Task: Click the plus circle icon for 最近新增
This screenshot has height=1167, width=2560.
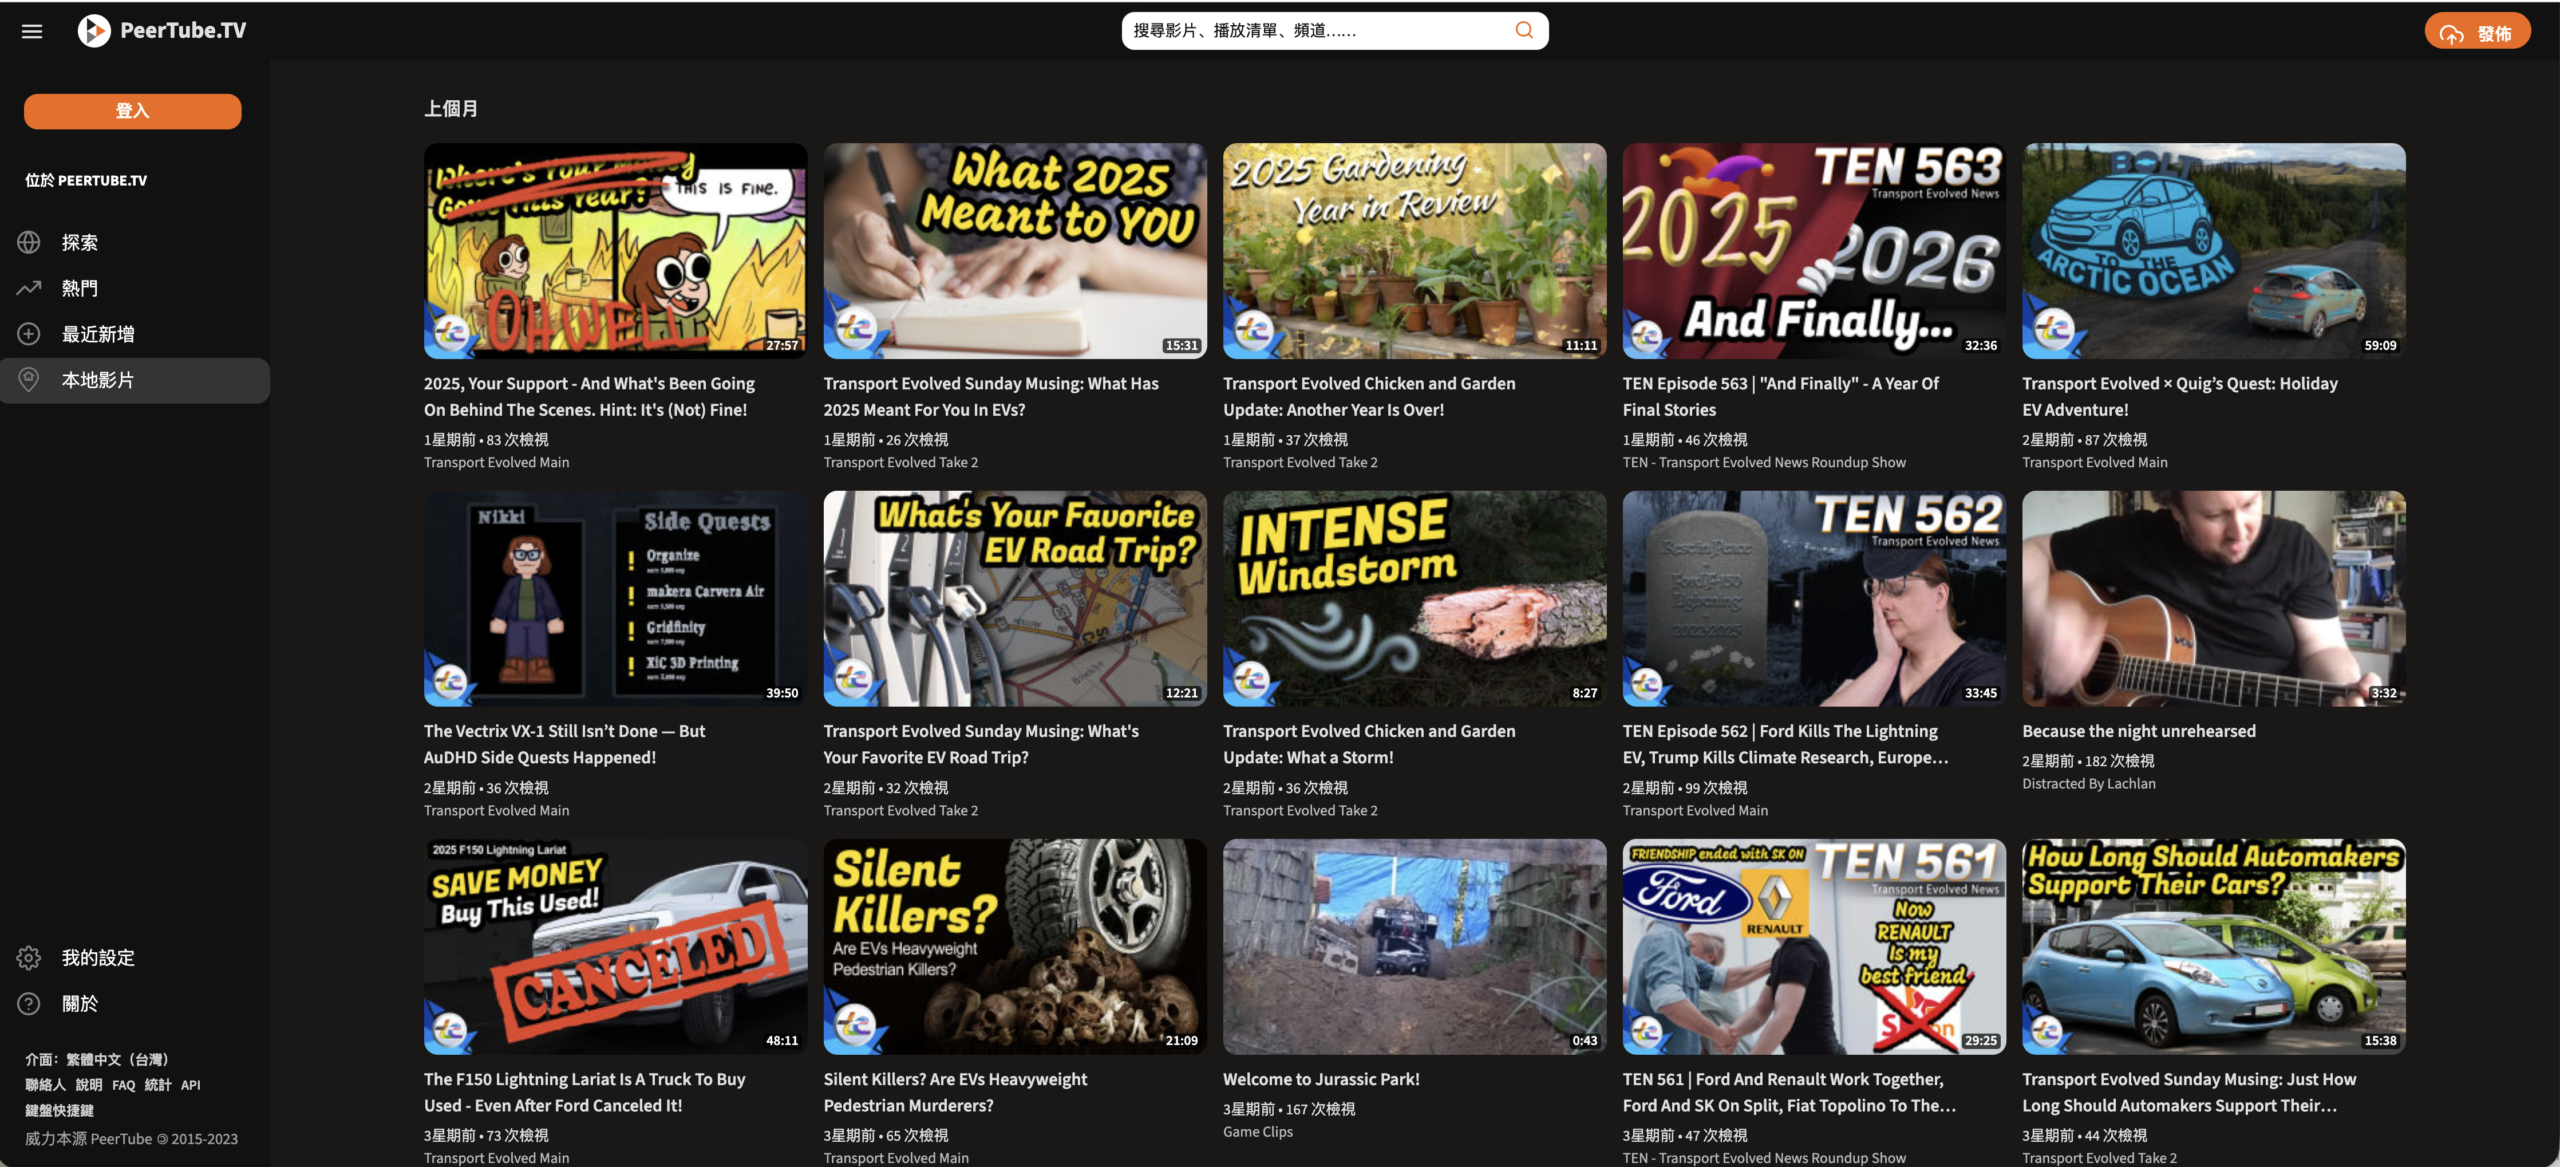Action: (x=29, y=334)
